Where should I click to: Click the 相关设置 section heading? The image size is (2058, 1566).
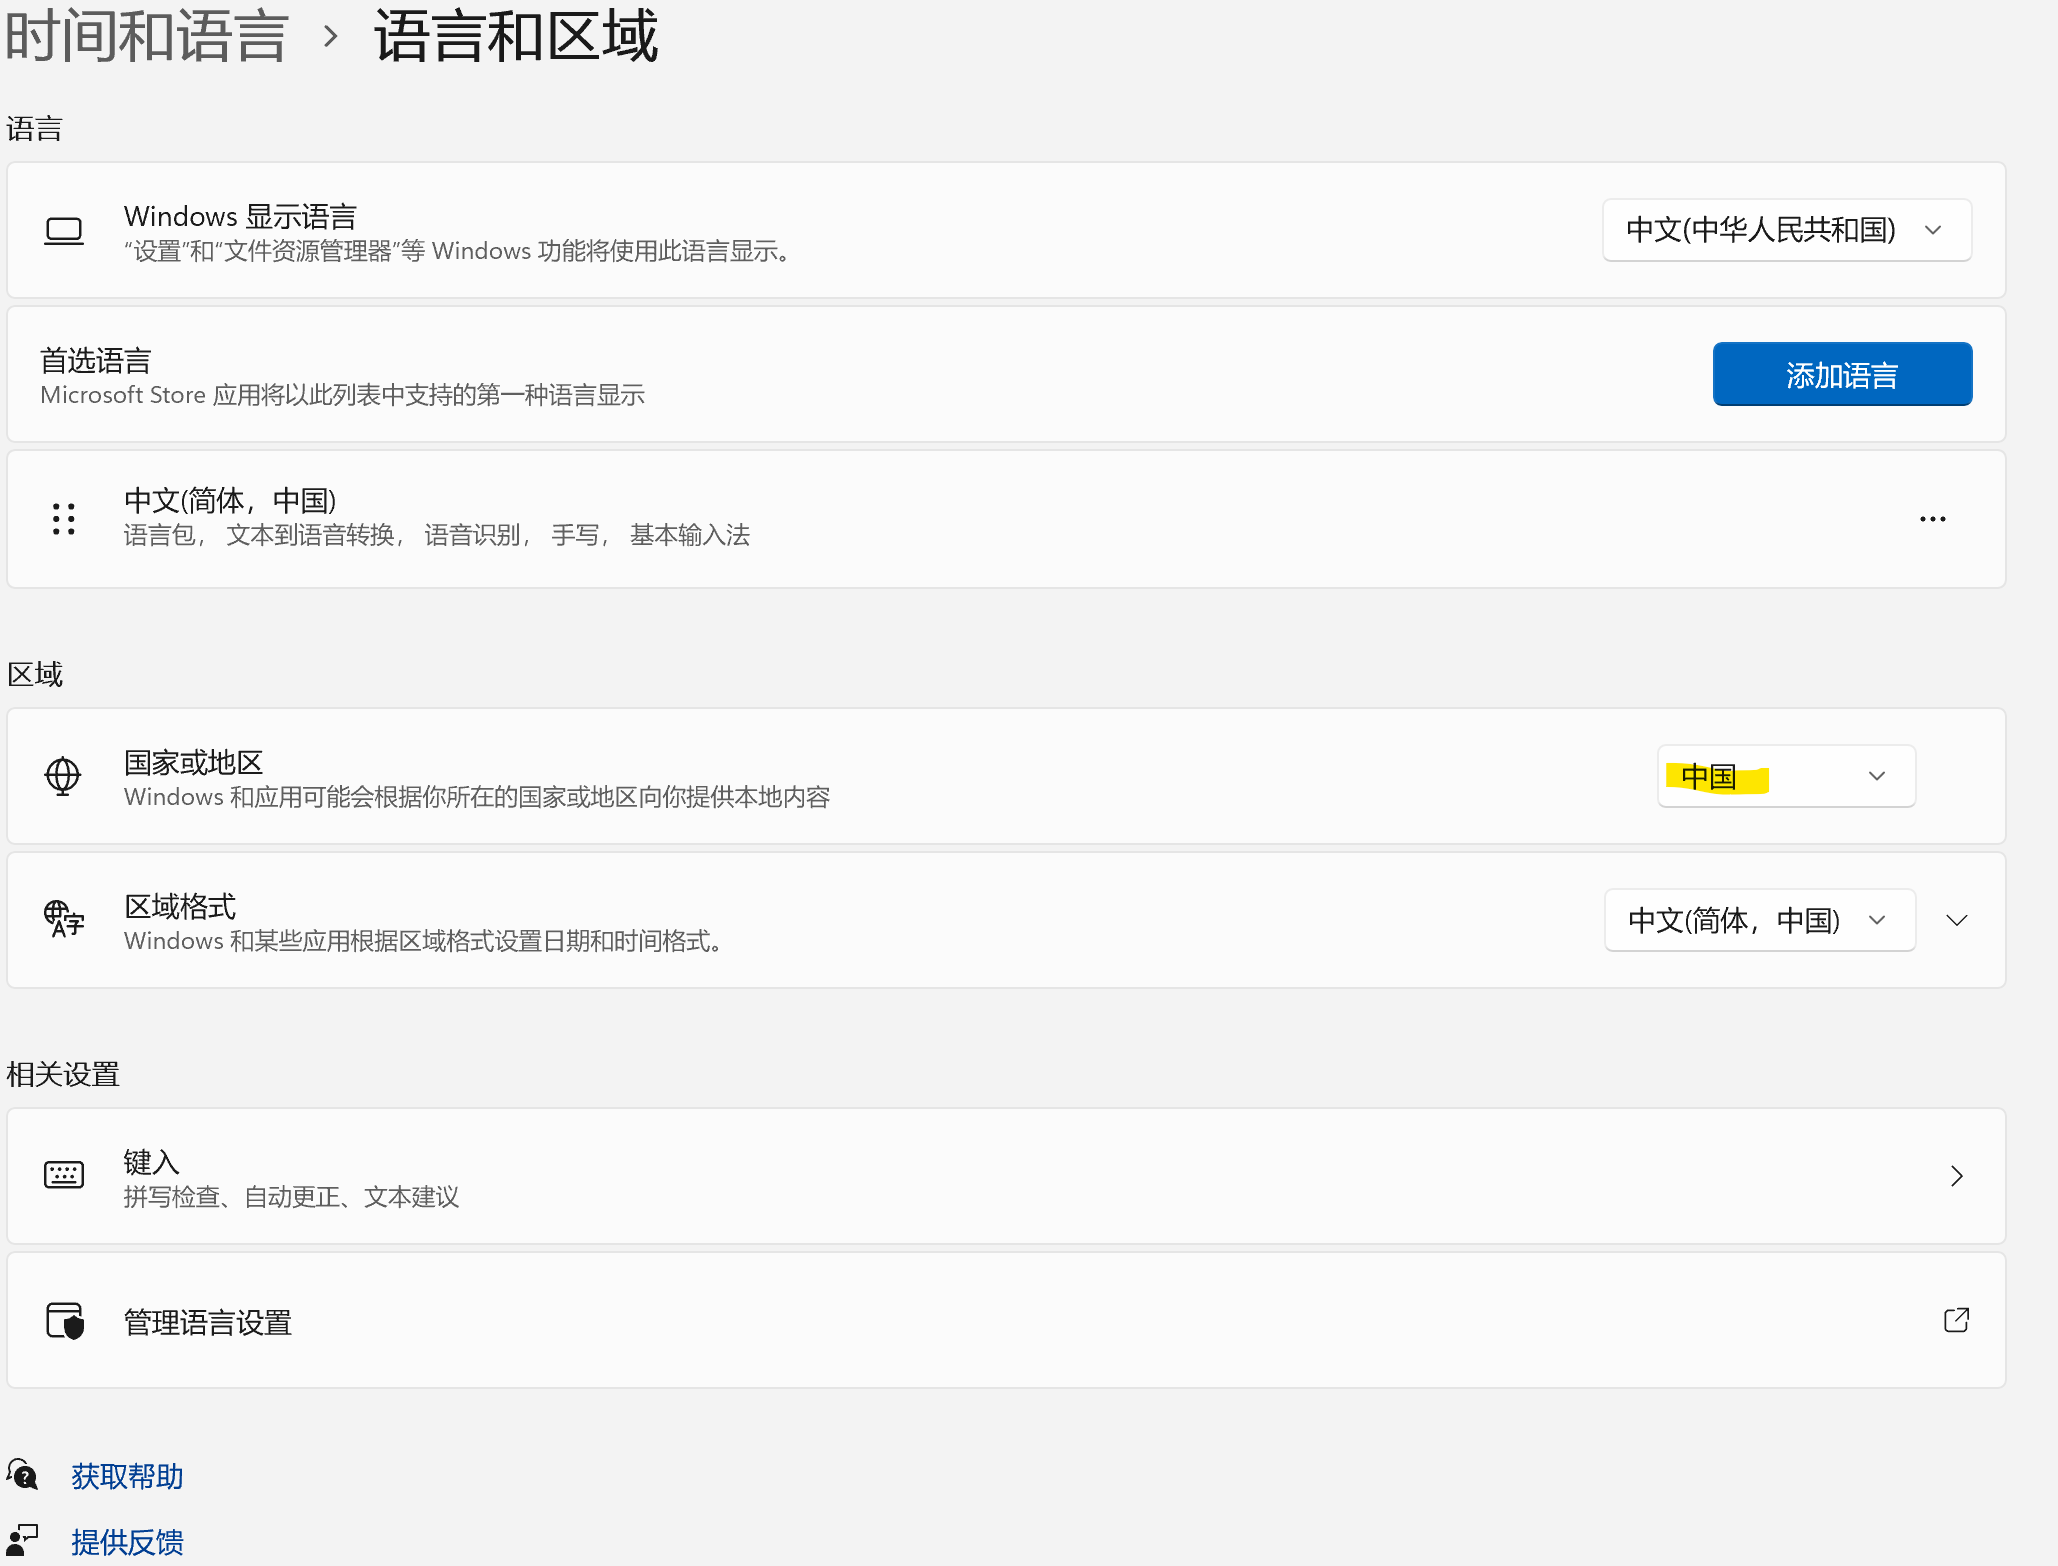pyautogui.click(x=63, y=1074)
